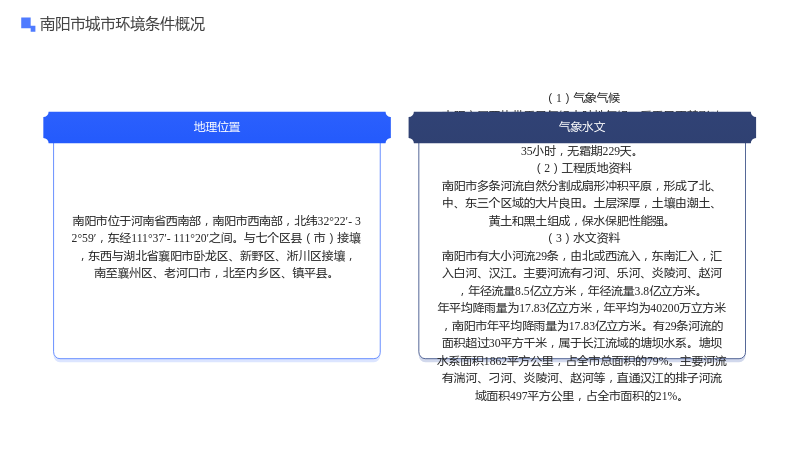Select the (2) 工程质地资料 heading
Screen dimensions: 800x450
(582, 168)
